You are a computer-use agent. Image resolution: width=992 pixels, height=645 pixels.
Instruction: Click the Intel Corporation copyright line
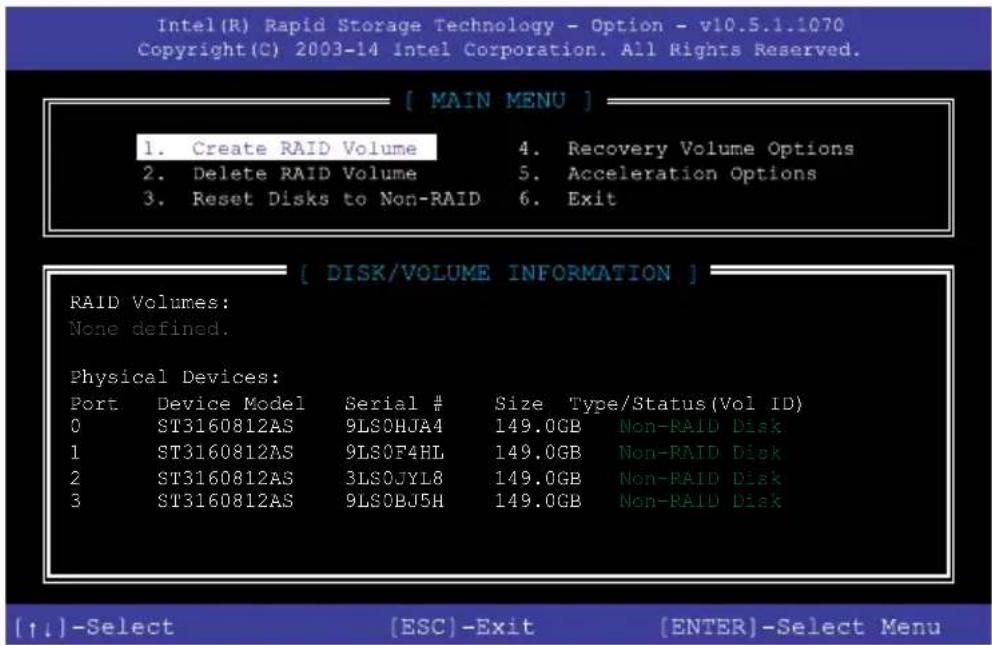tap(499, 50)
